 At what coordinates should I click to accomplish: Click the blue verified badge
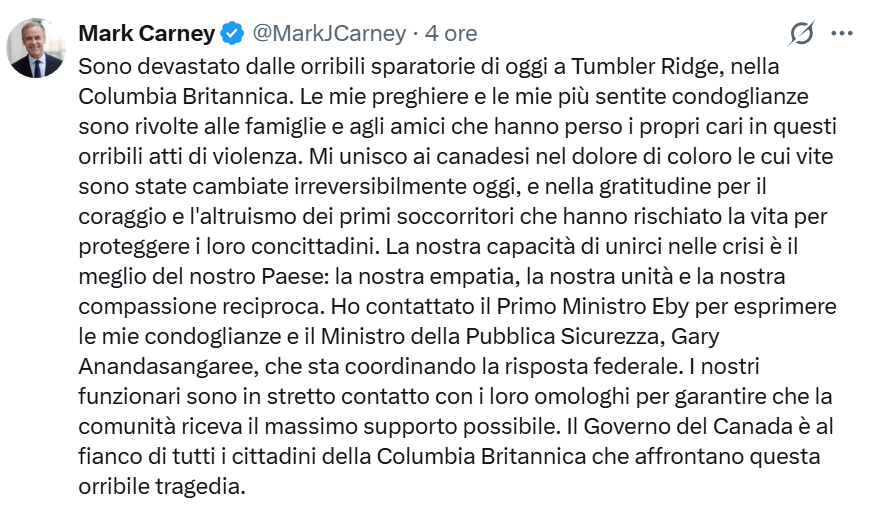tap(232, 34)
